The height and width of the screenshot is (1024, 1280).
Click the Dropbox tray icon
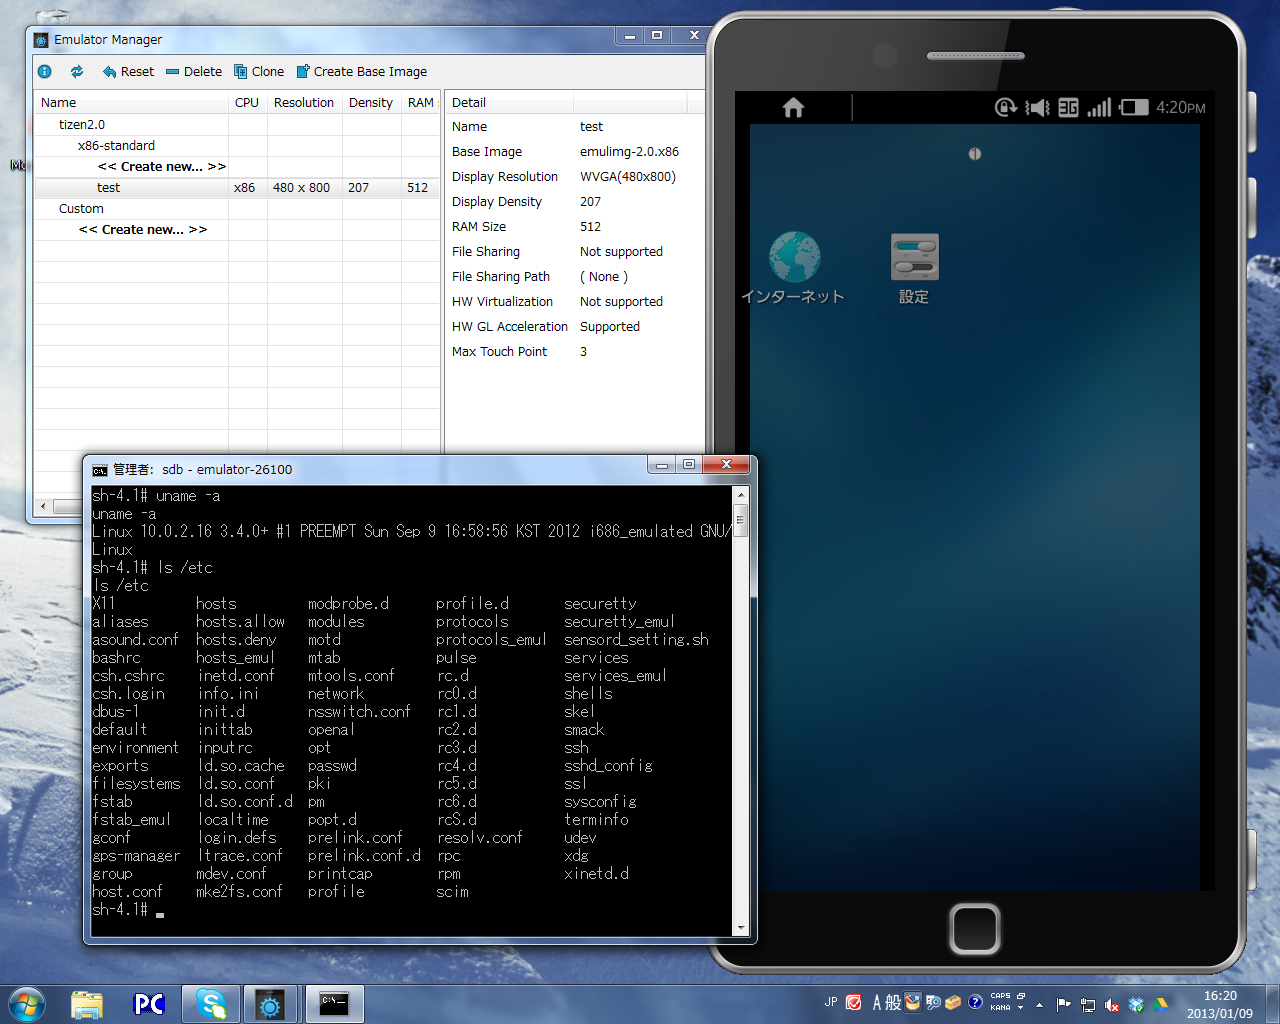(x=1136, y=1005)
